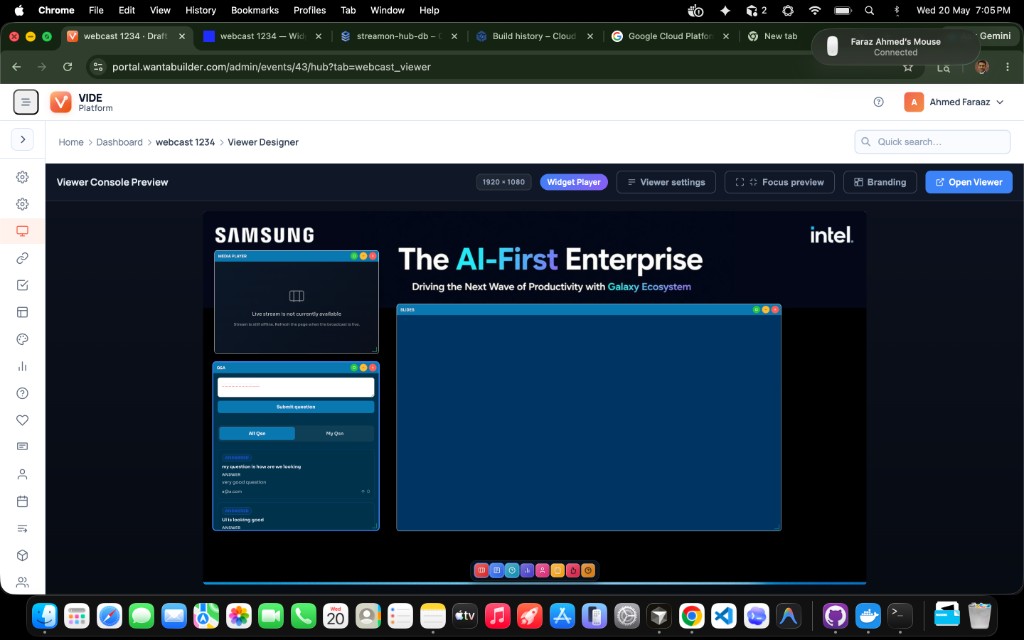Viewport: 1024px width, 640px height.
Task: Open Chrome three-dot menu
Action: click(x=1008, y=67)
